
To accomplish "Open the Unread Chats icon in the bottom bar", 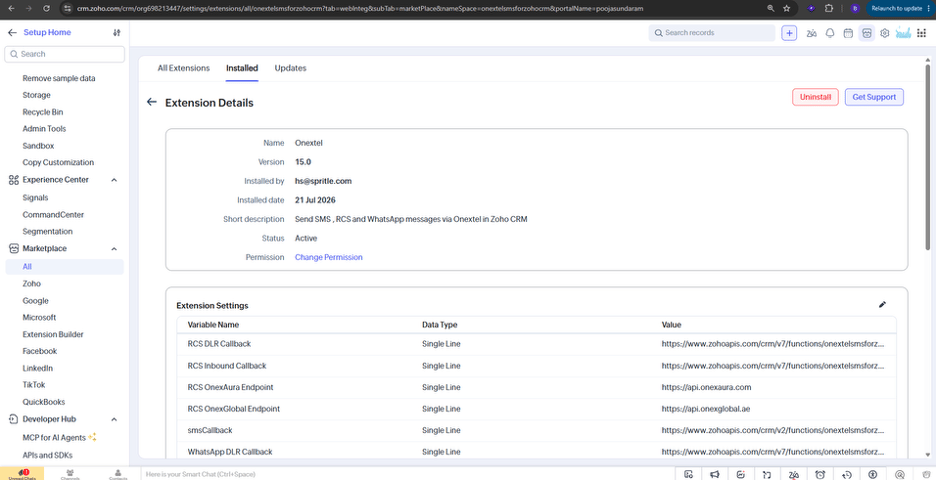I will [21, 474].
